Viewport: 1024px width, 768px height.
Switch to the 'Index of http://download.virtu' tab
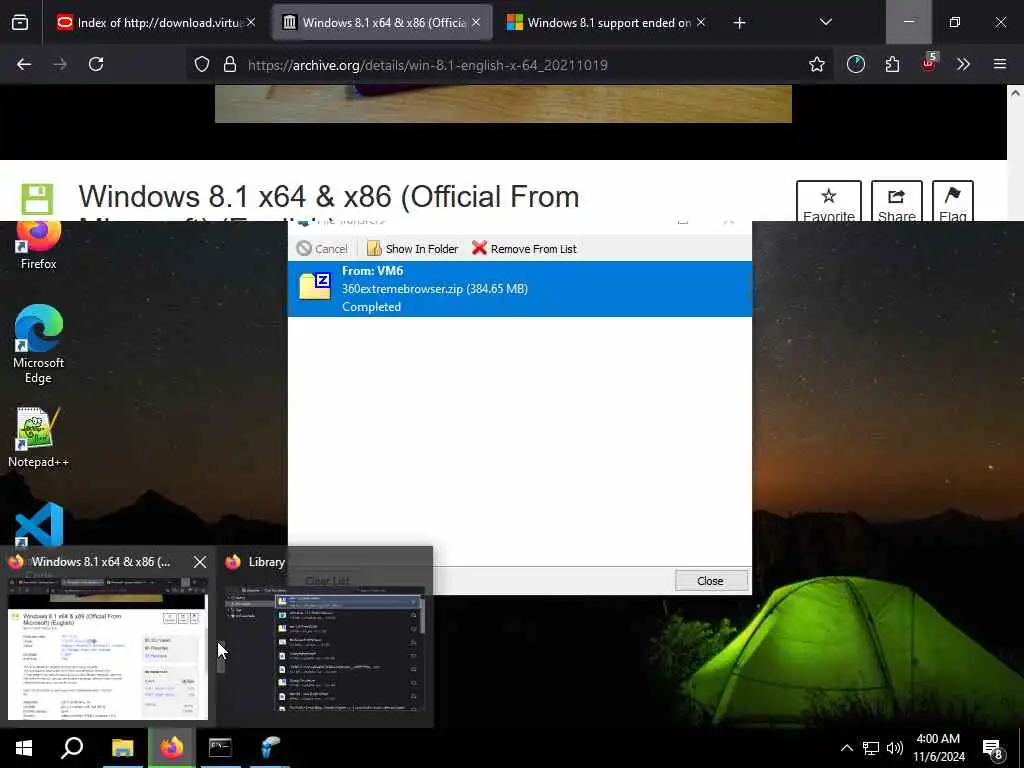pyautogui.click(x=157, y=22)
